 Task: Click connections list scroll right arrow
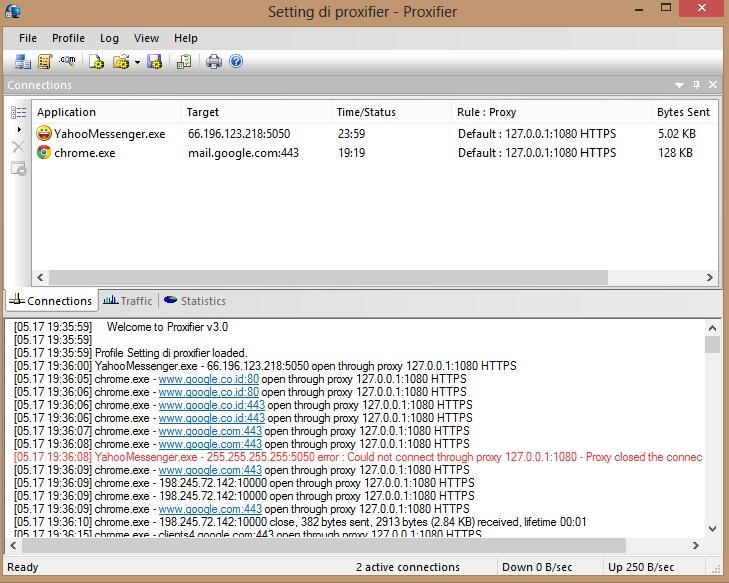click(710, 278)
